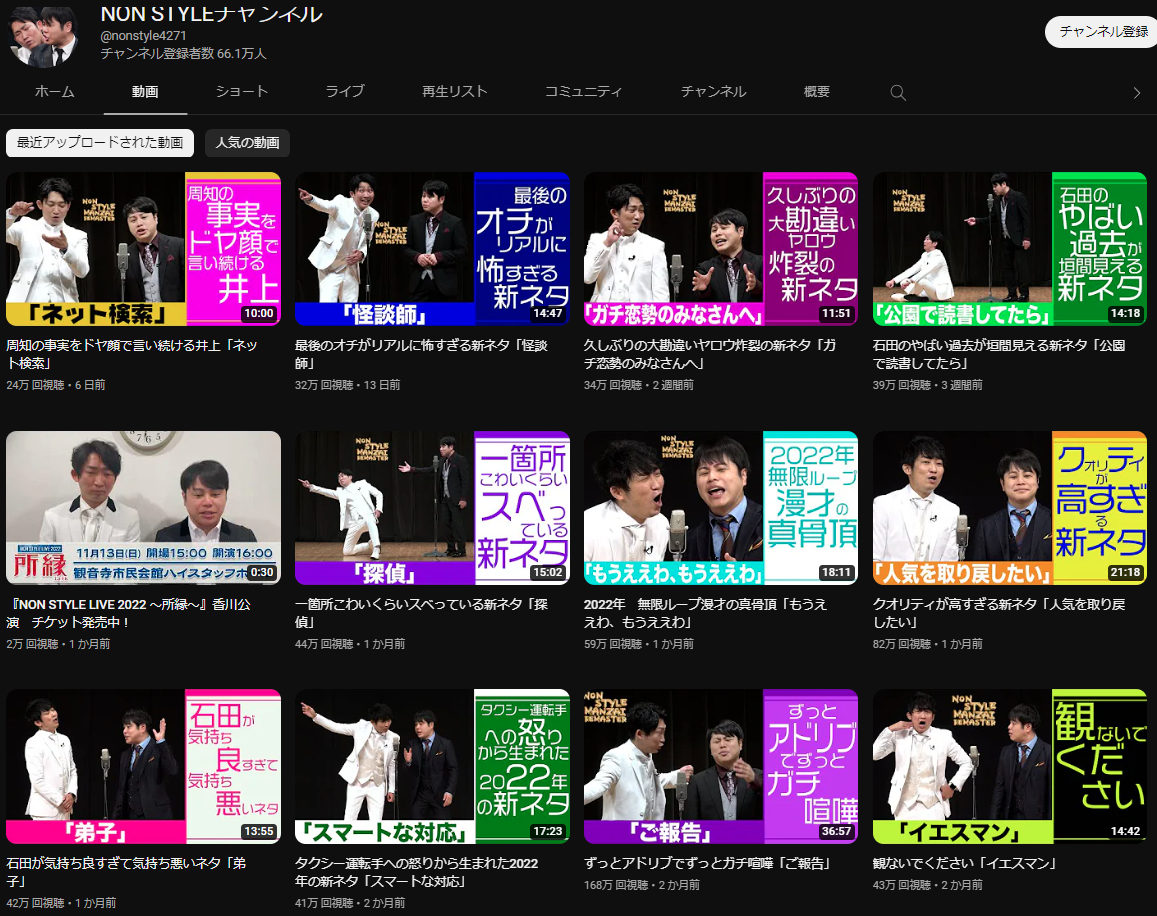This screenshot has height=916, width=1157.
Task: Open the 「ネット検索」 video thumbnail
Action: tap(143, 249)
